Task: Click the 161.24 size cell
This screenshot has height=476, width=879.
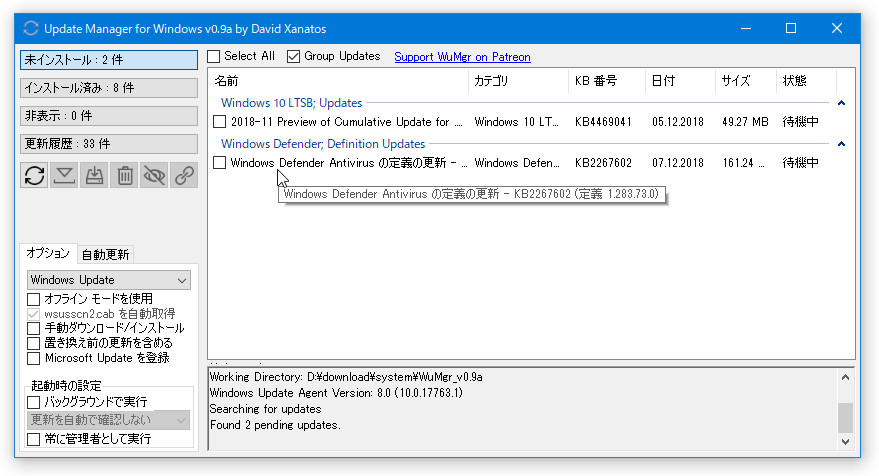Action: click(x=743, y=163)
